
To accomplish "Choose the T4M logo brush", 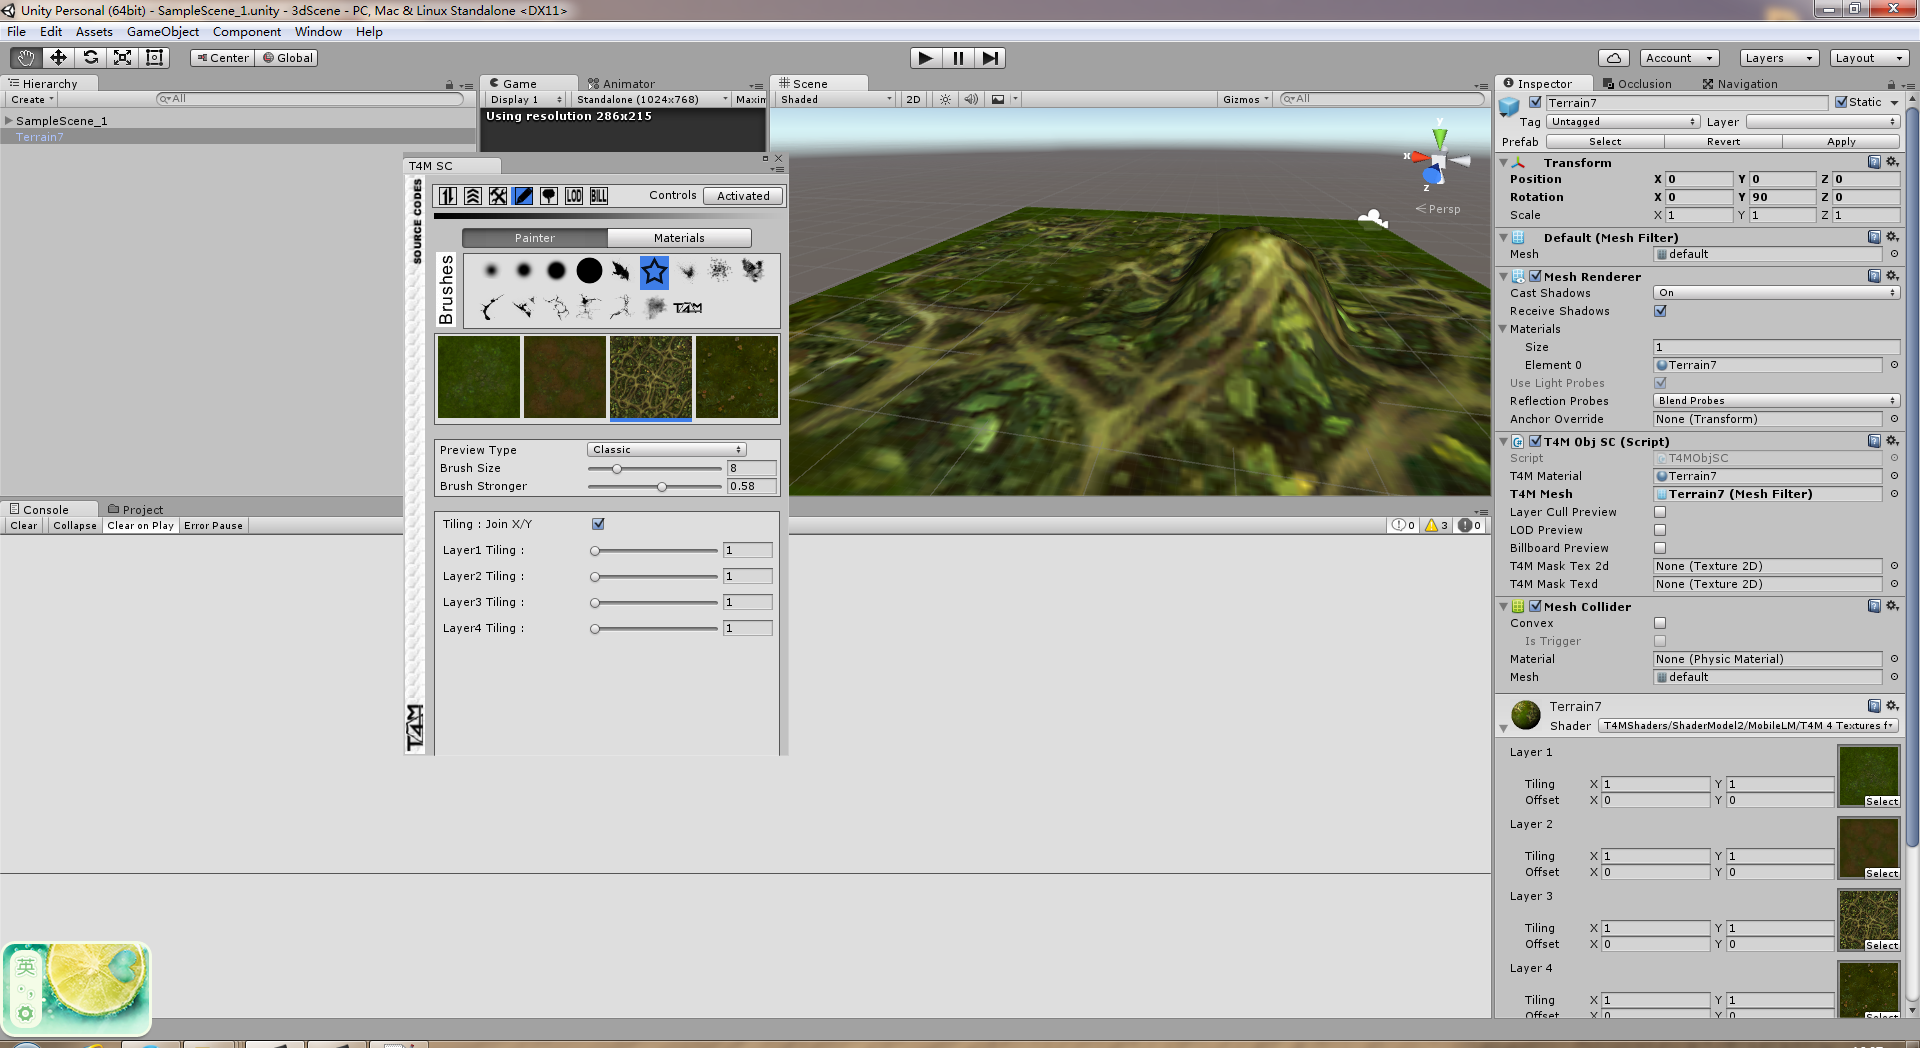I will click(x=688, y=307).
